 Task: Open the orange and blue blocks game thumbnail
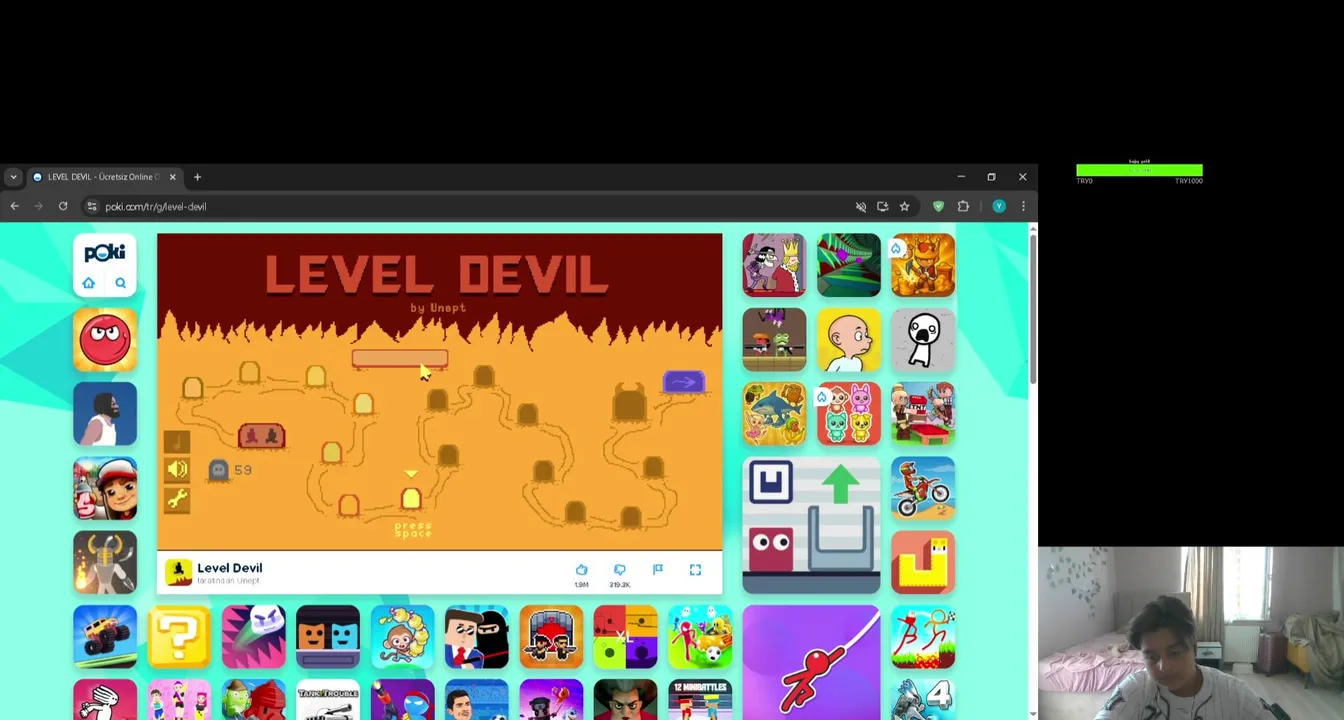point(328,637)
